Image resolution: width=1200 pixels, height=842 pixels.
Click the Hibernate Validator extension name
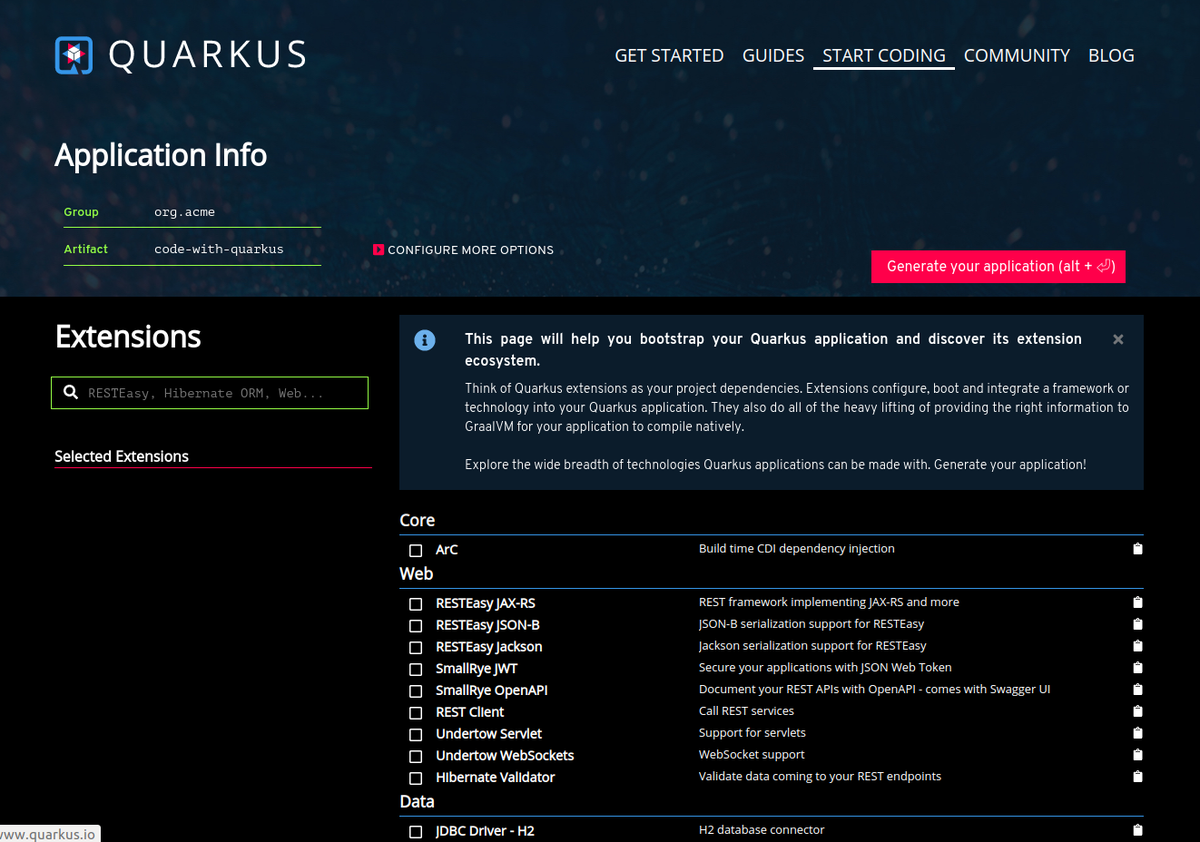[x=495, y=777]
